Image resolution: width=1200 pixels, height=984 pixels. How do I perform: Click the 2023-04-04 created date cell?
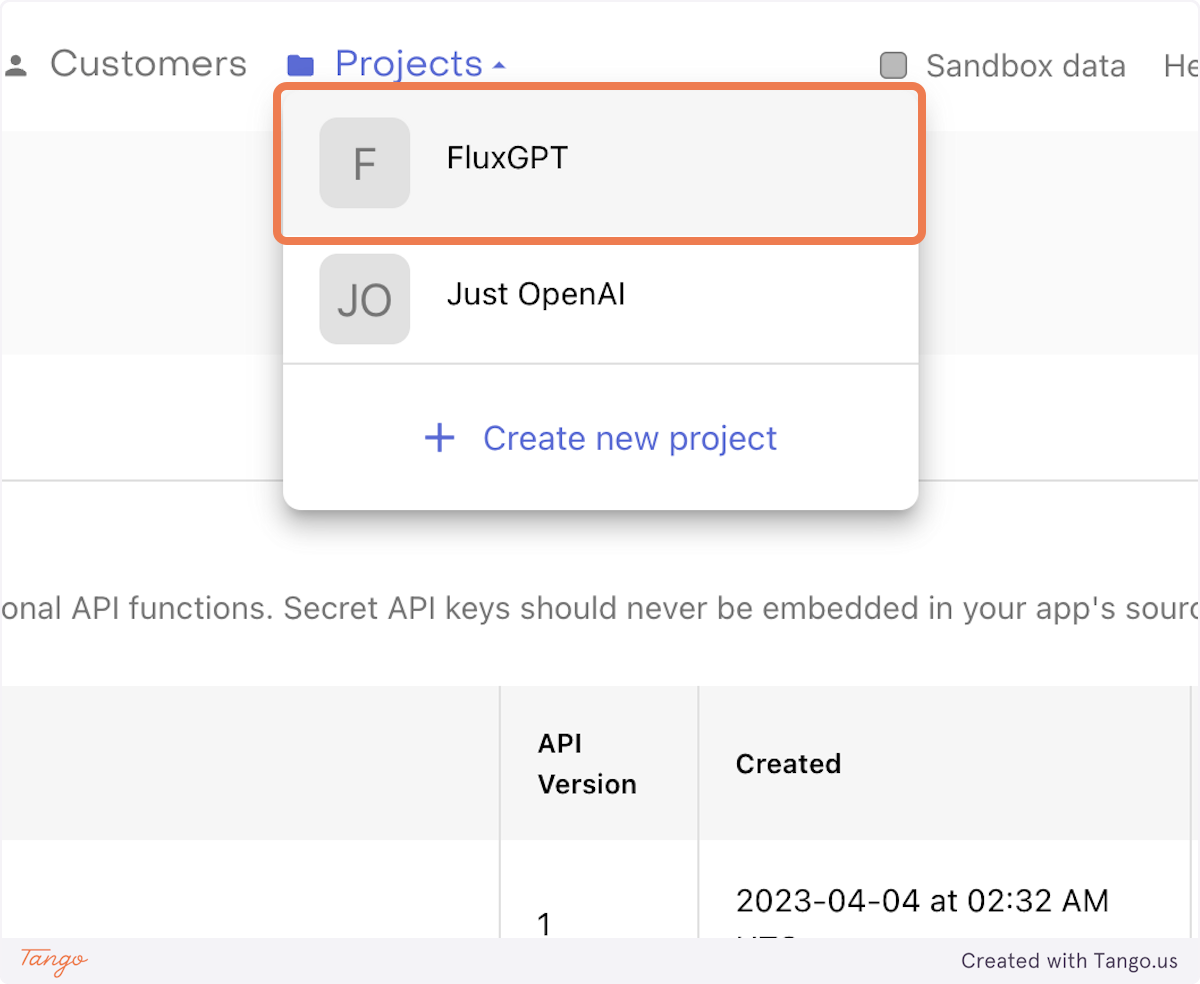point(922,901)
